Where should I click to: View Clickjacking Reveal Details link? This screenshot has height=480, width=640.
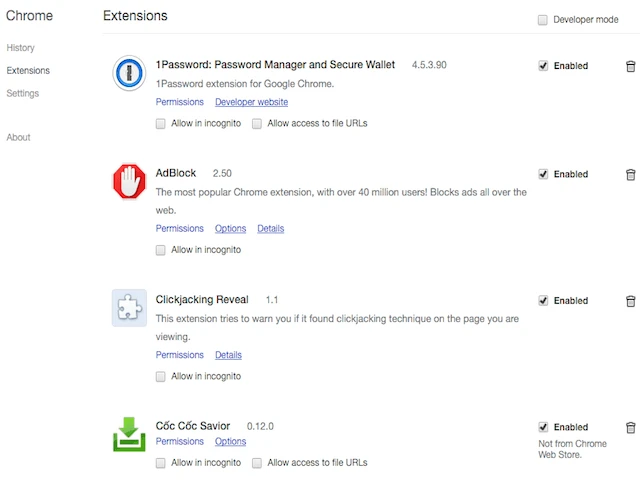[x=228, y=355]
